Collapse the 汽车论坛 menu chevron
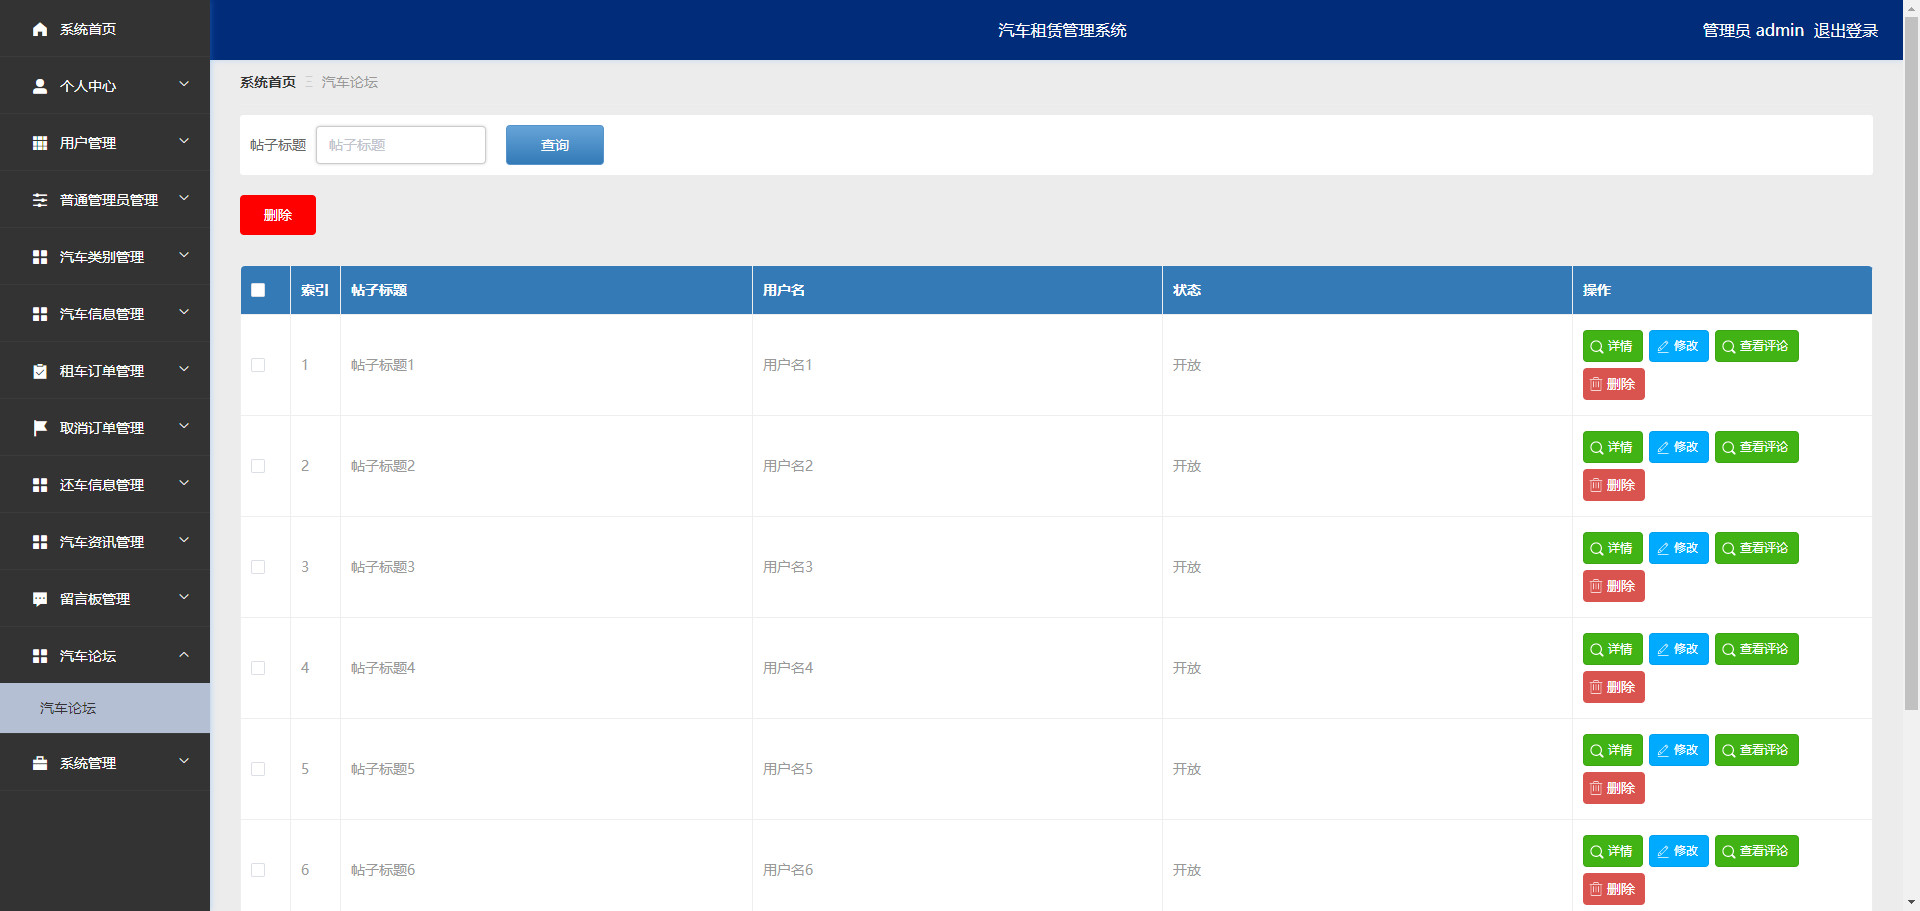 coord(184,655)
